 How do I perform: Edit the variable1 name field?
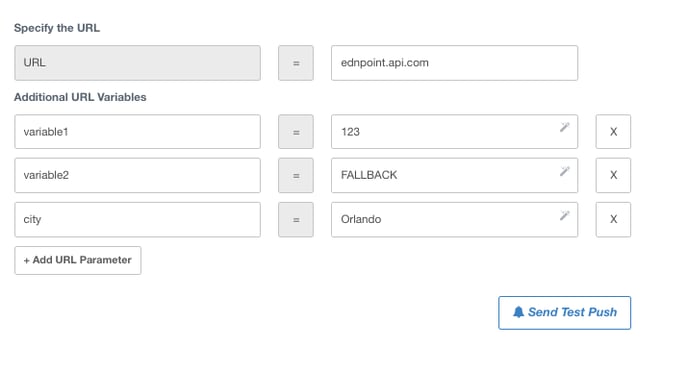(x=137, y=132)
